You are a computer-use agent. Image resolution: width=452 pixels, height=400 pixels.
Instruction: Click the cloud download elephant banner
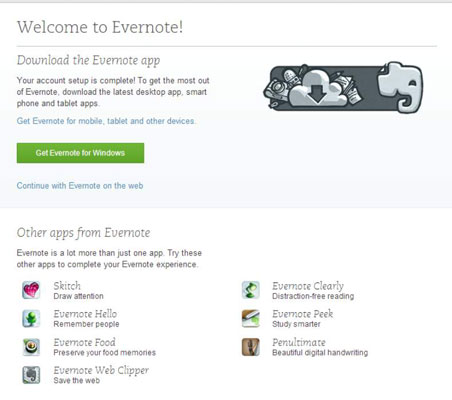[343, 87]
